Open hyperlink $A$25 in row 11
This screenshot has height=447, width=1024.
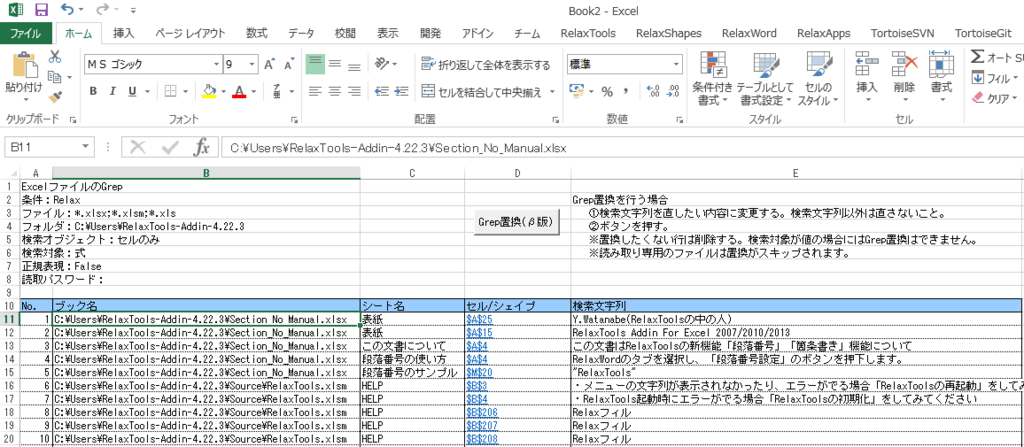click(480, 320)
